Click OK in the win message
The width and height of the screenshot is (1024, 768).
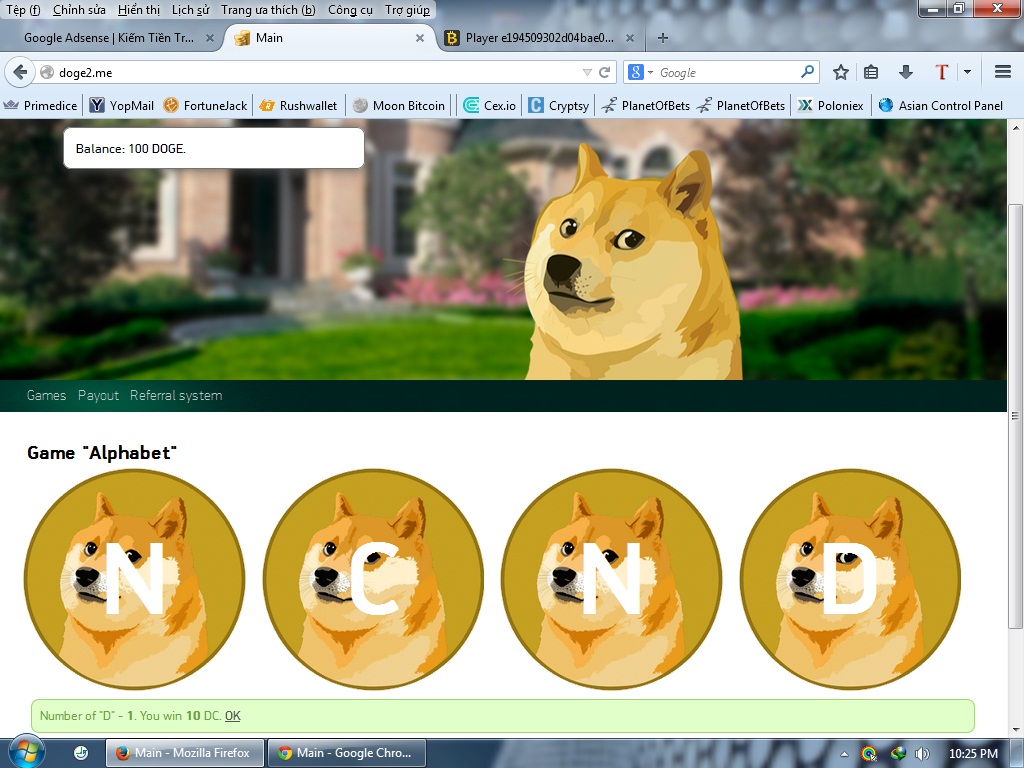click(x=232, y=716)
